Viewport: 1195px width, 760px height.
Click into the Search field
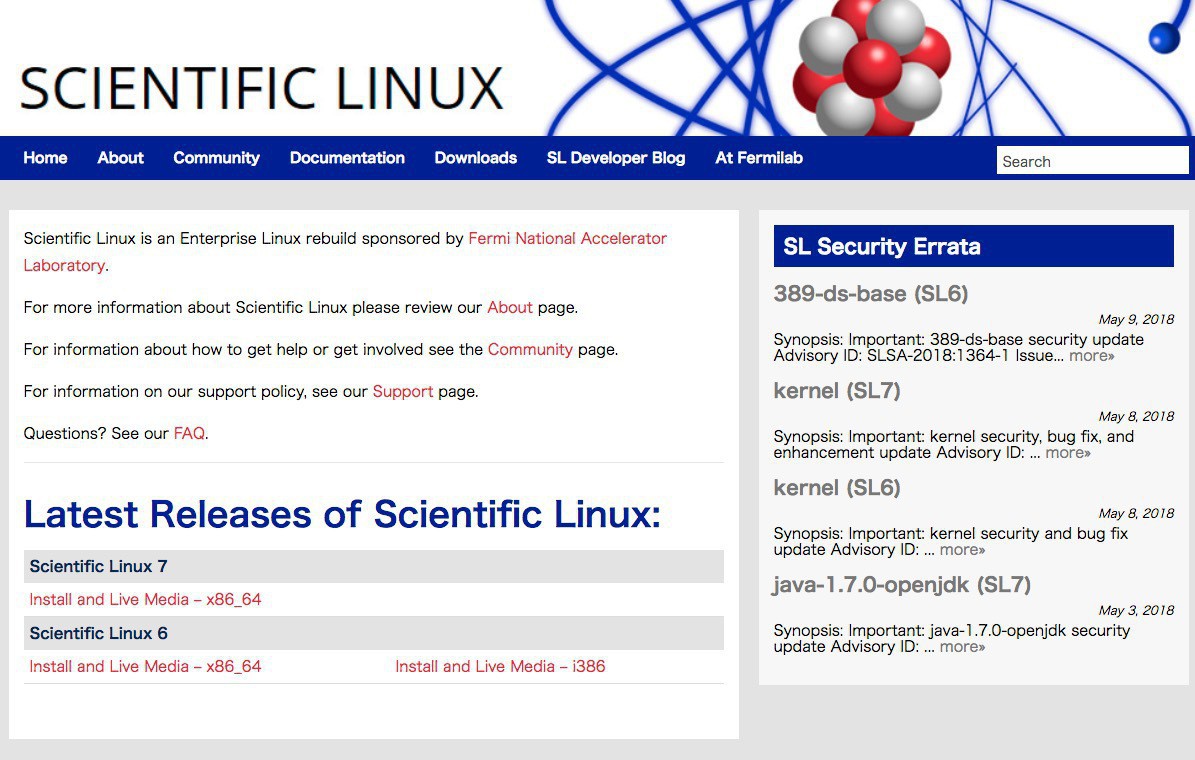(1092, 161)
